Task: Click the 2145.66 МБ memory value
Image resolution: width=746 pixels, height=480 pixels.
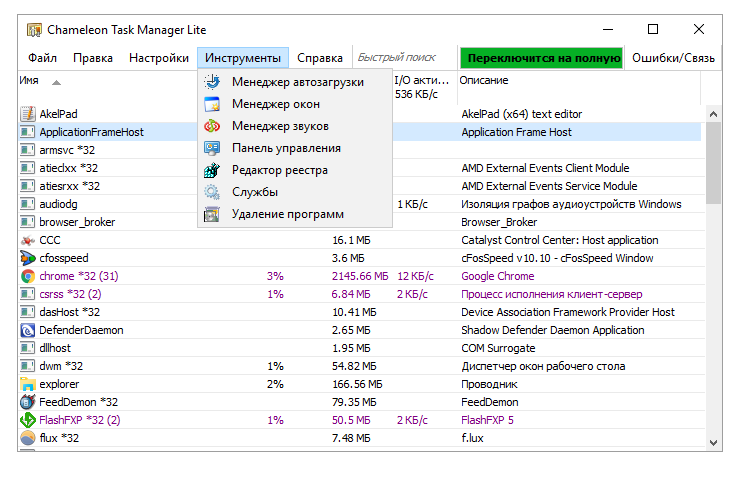Action: (360, 276)
